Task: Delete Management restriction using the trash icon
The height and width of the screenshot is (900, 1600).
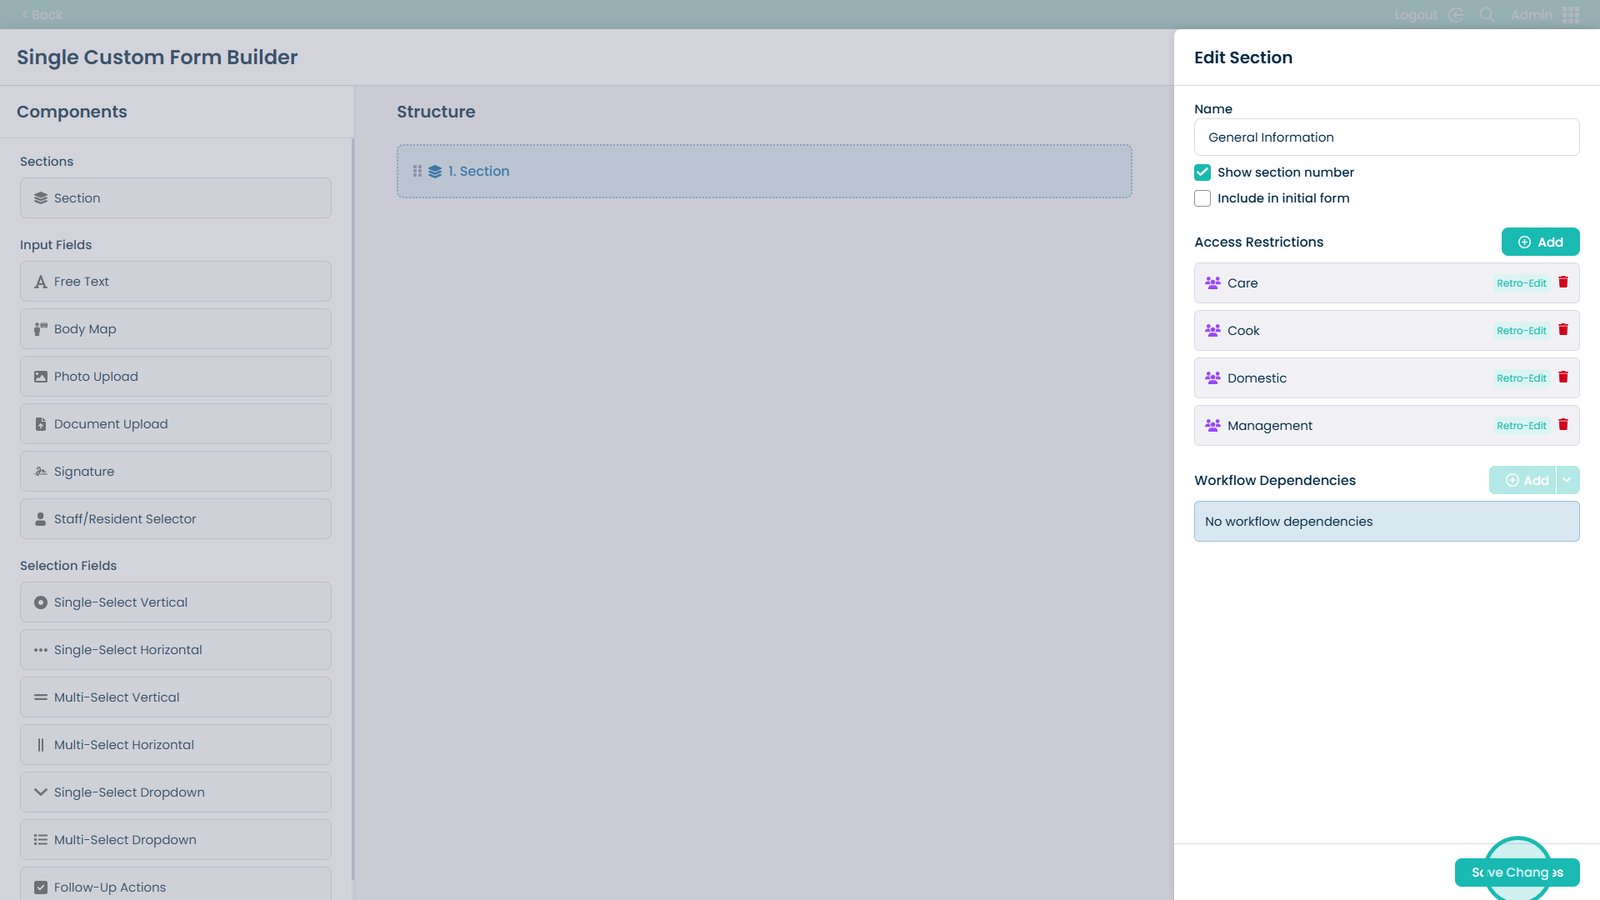Action: [1563, 425]
